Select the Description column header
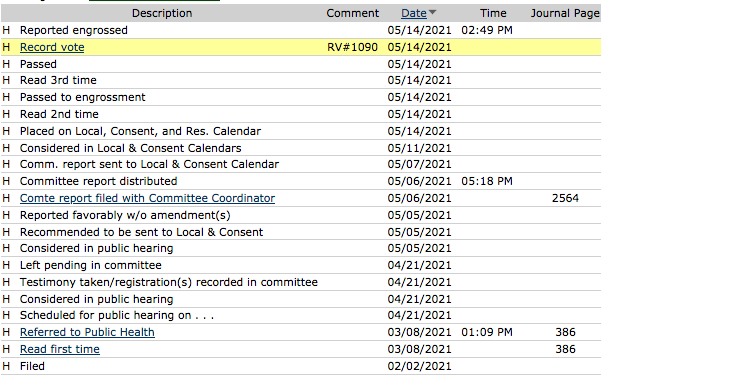 [x=162, y=13]
